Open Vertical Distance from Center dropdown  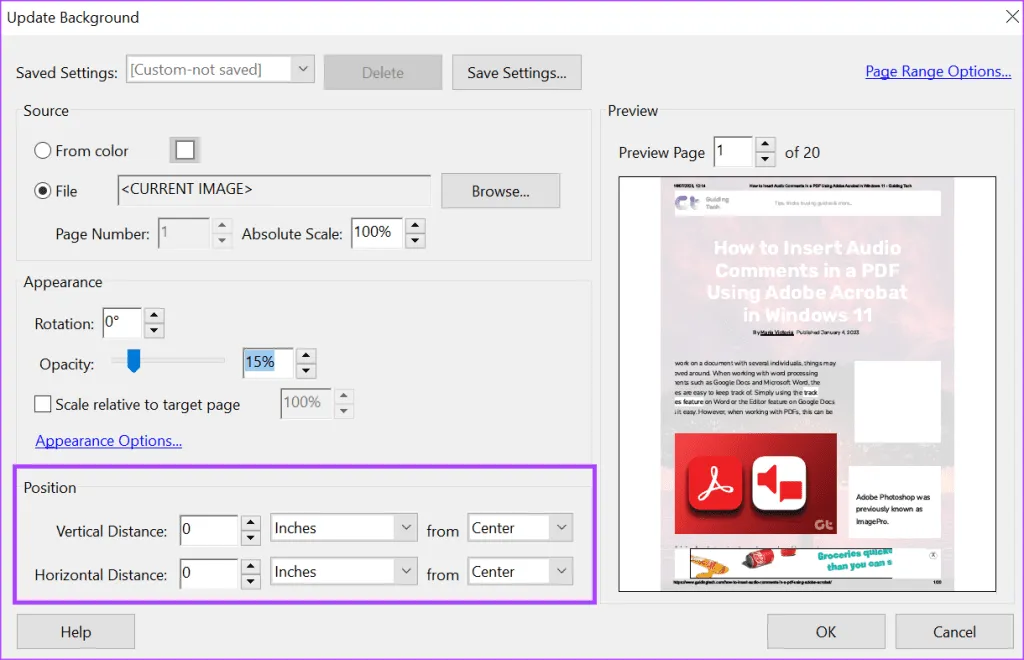(x=561, y=528)
